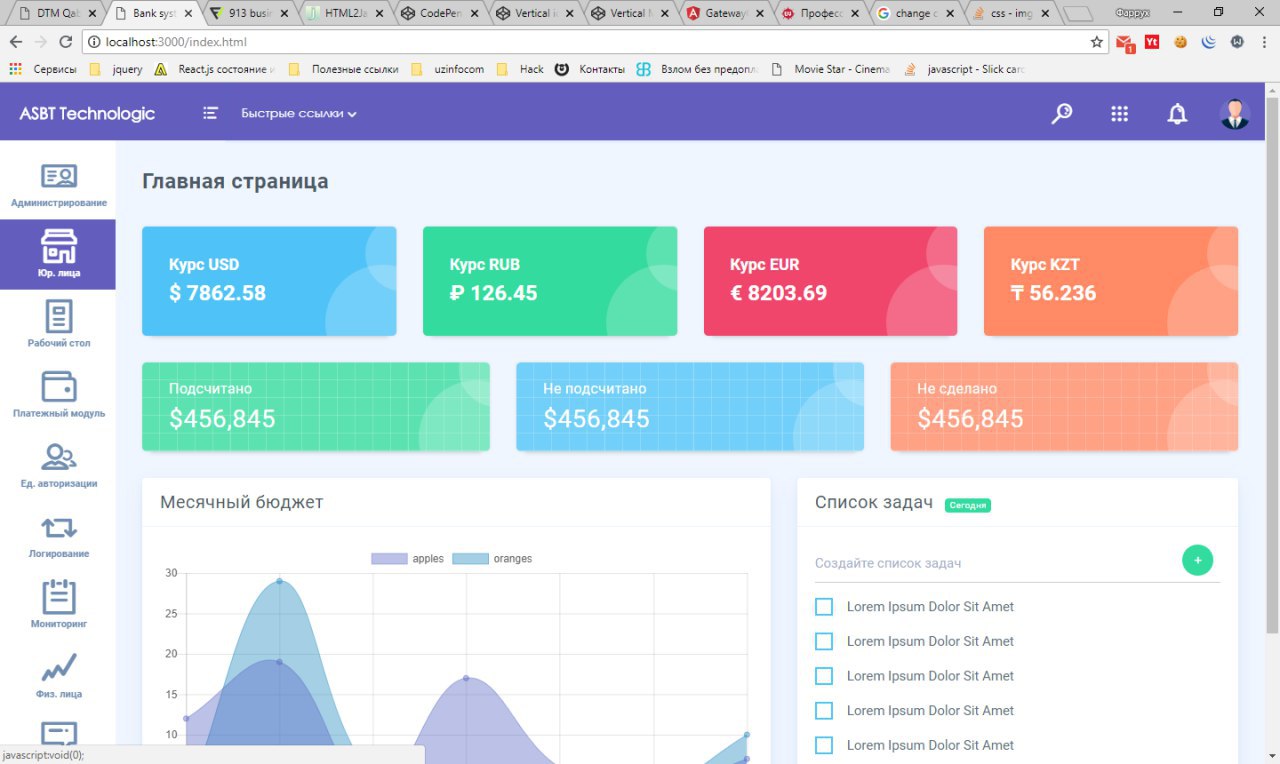Switch to the DTM browser tab

[58, 14]
